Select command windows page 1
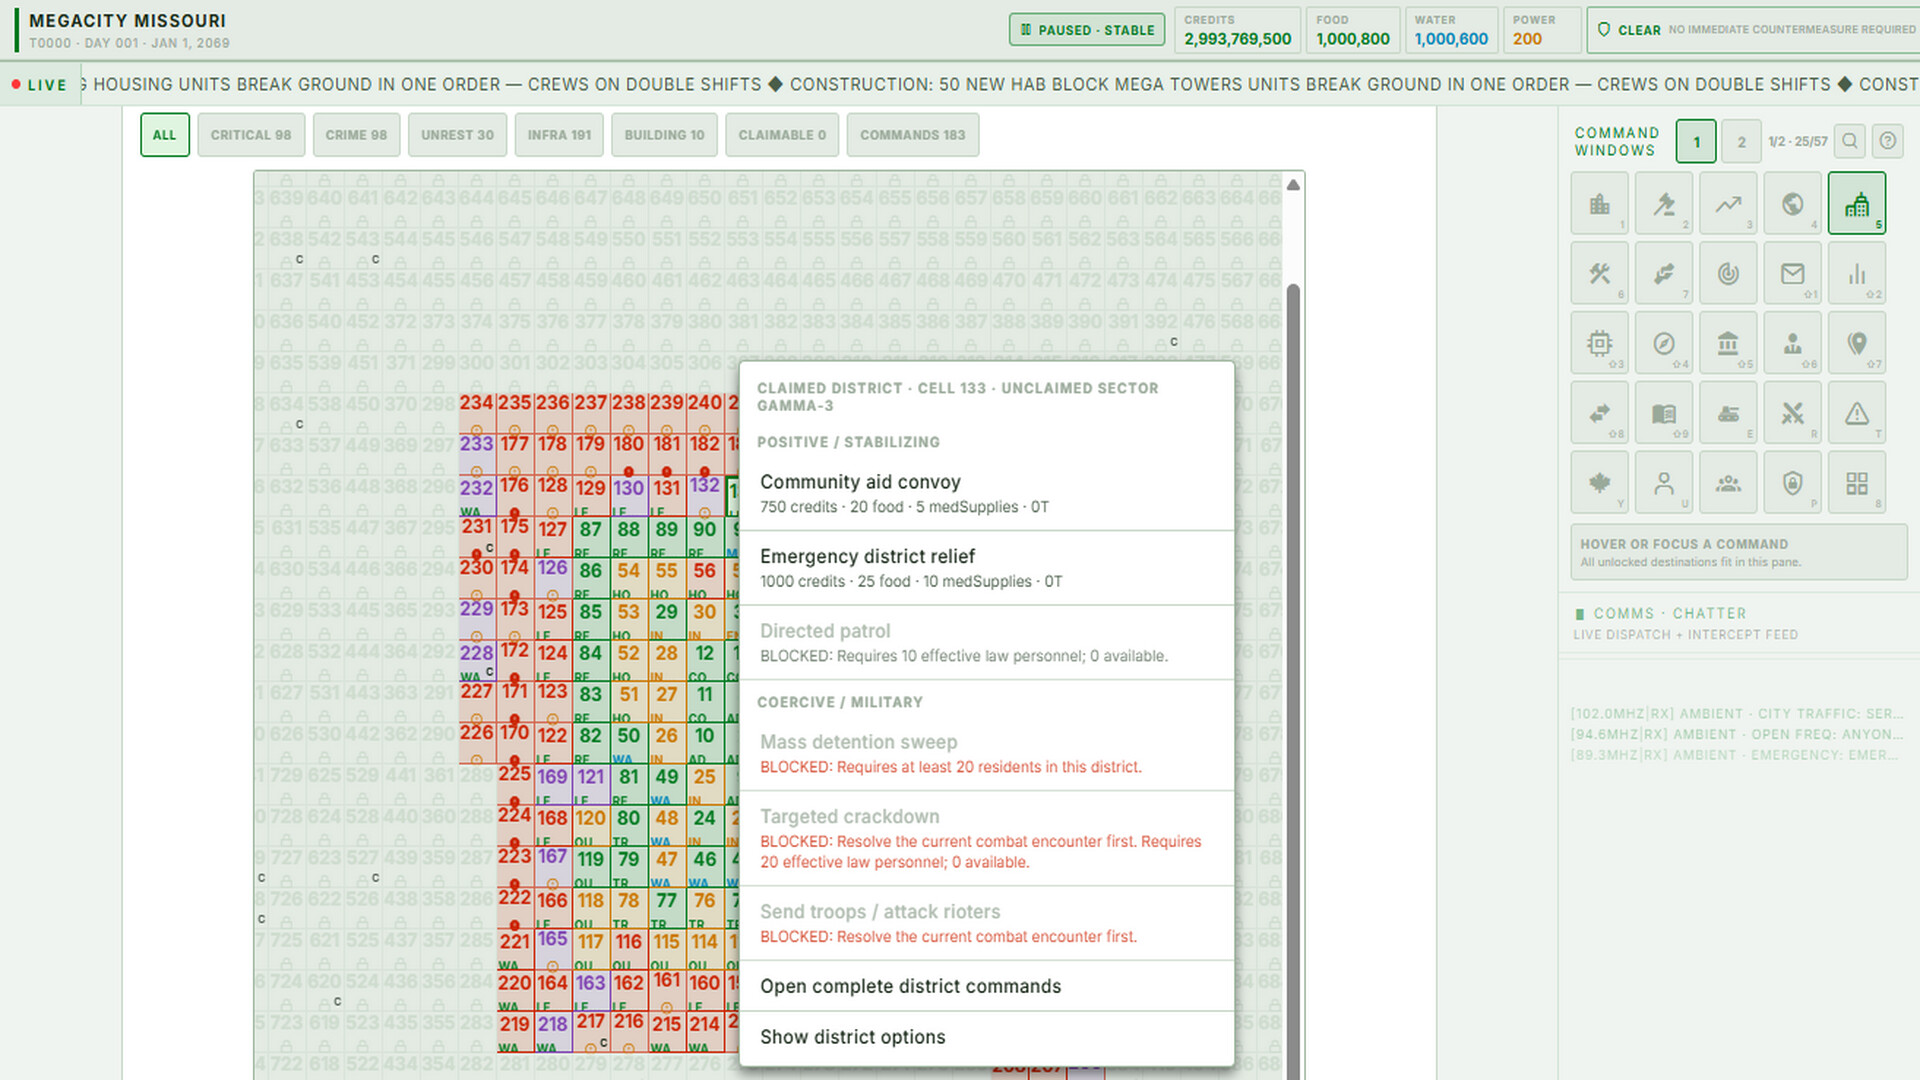 [1696, 141]
